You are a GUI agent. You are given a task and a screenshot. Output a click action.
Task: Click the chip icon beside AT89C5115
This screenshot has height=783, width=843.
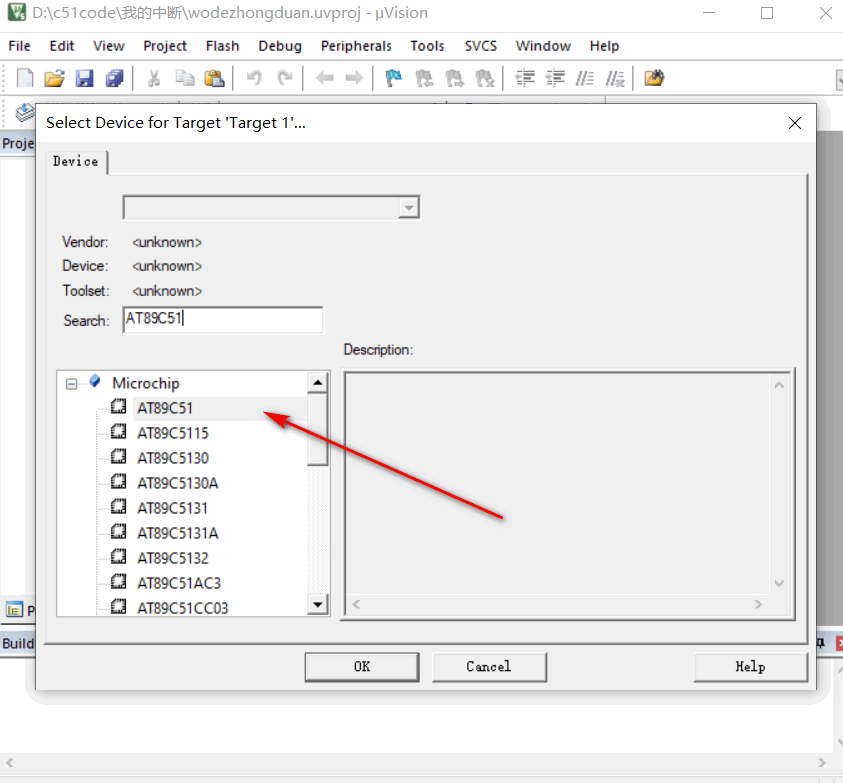[x=118, y=431]
